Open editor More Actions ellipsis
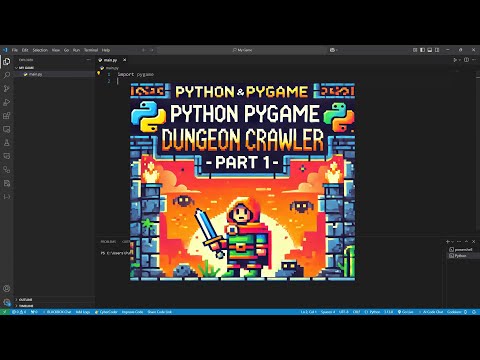The image size is (480, 360). coord(474,60)
